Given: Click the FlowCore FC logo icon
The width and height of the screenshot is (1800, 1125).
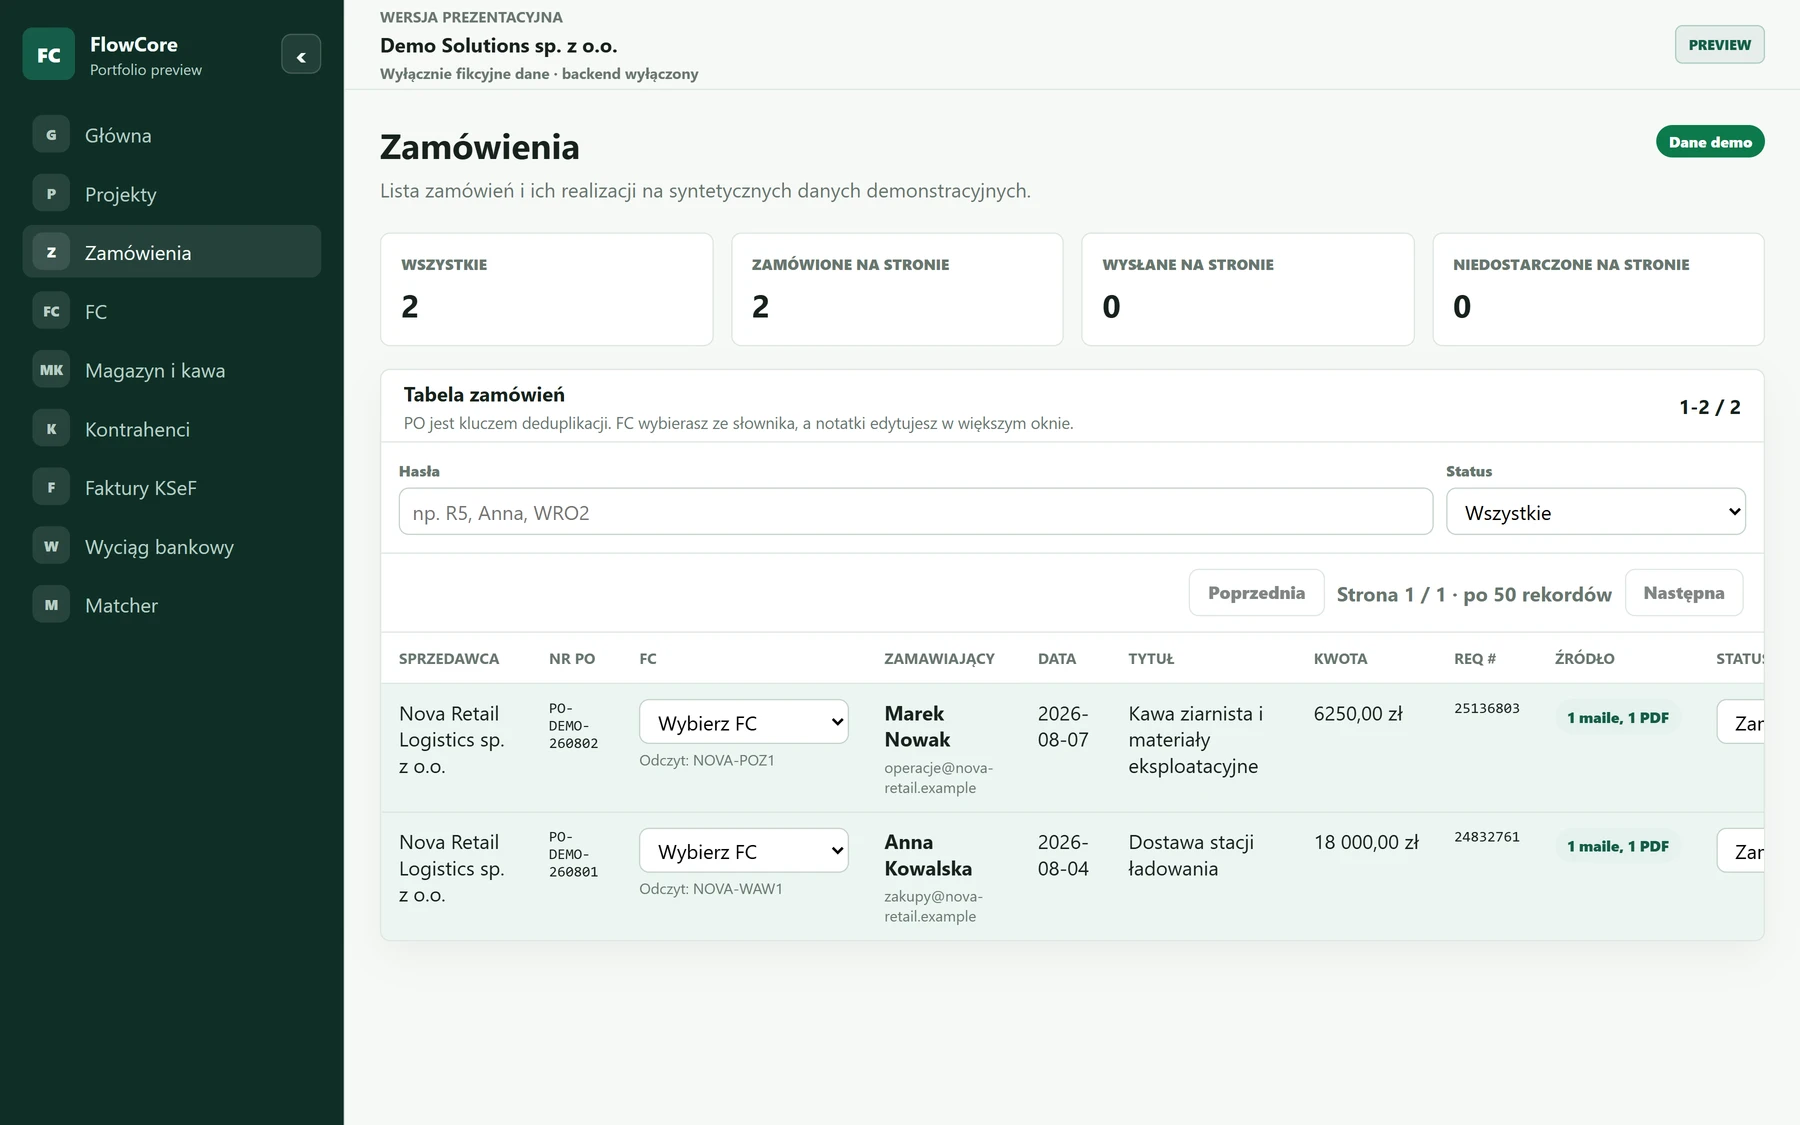Looking at the screenshot, I should pos(48,54).
